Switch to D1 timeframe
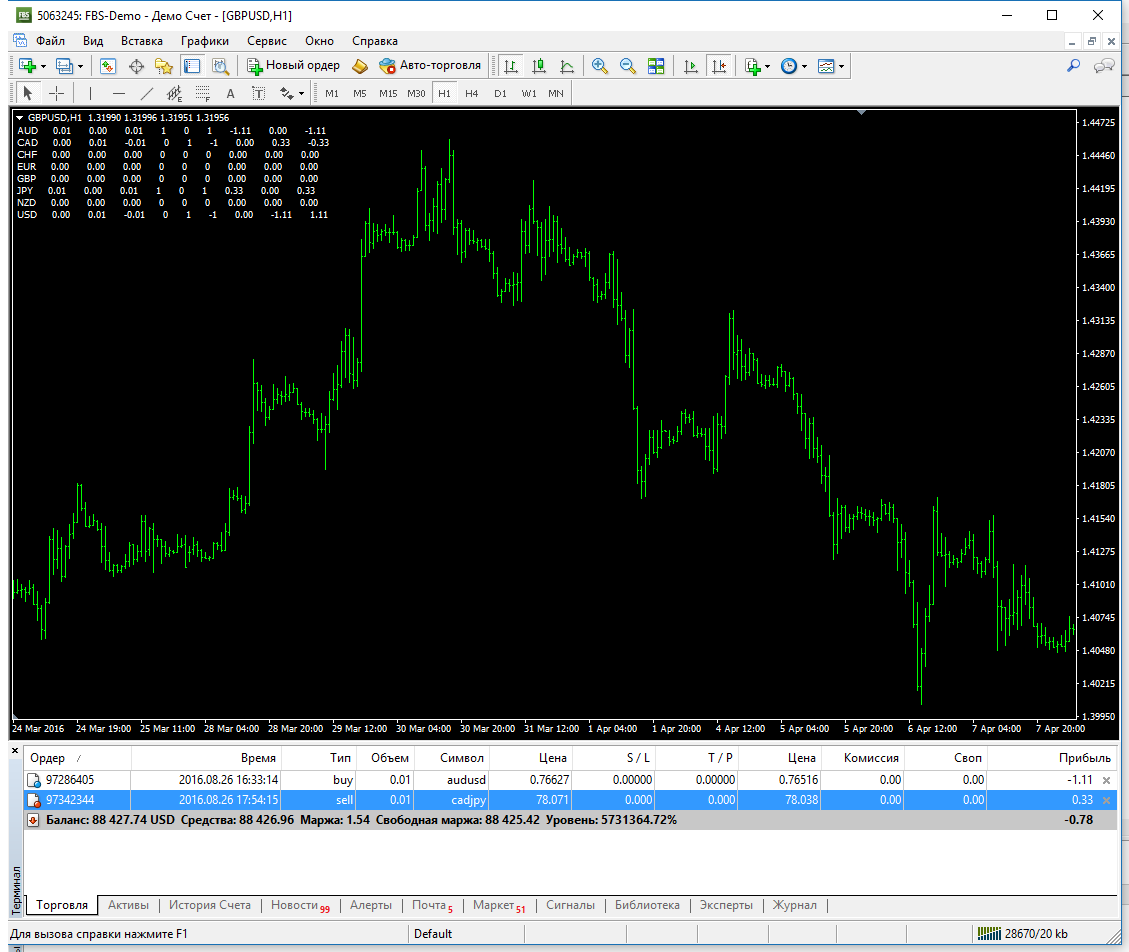Image resolution: width=1129 pixels, height=952 pixels. click(x=500, y=94)
